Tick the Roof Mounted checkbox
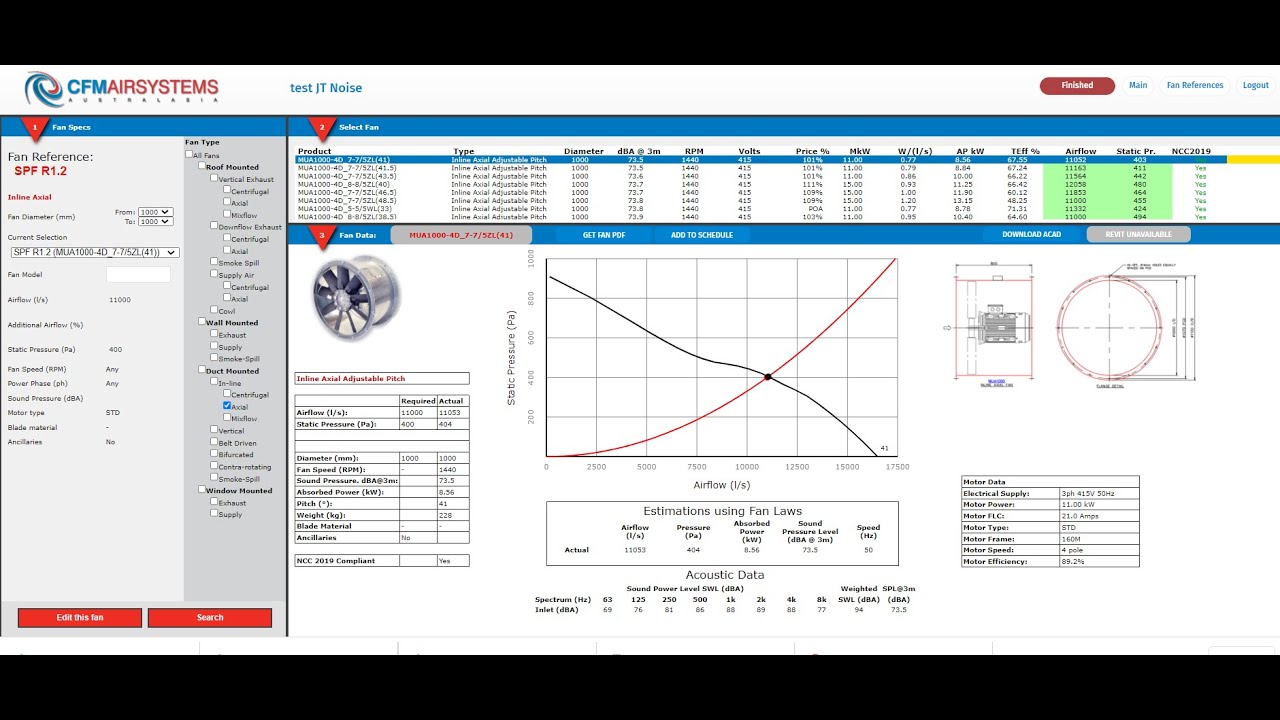The width and height of the screenshot is (1280, 720). [202, 167]
